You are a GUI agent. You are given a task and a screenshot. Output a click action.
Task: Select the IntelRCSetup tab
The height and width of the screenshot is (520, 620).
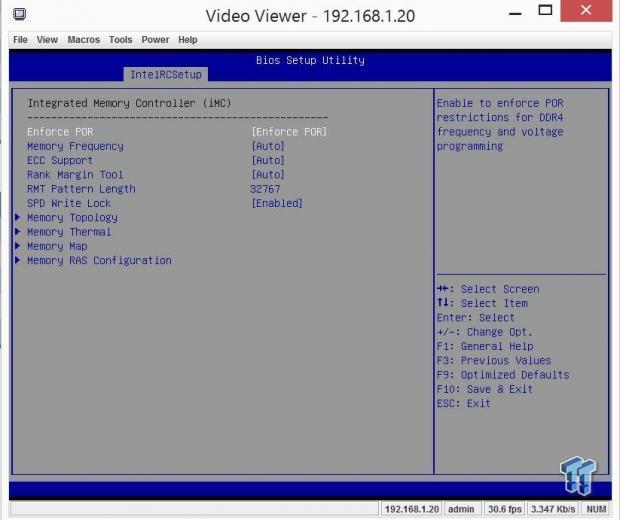[166, 74]
